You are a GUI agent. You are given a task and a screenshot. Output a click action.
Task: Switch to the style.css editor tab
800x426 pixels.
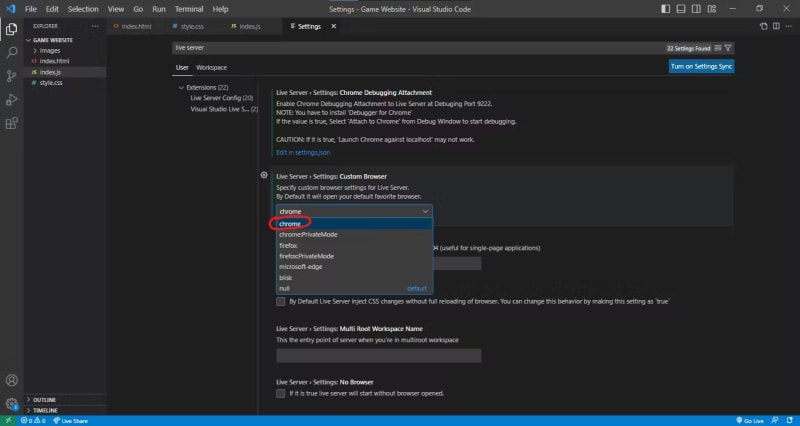192,26
